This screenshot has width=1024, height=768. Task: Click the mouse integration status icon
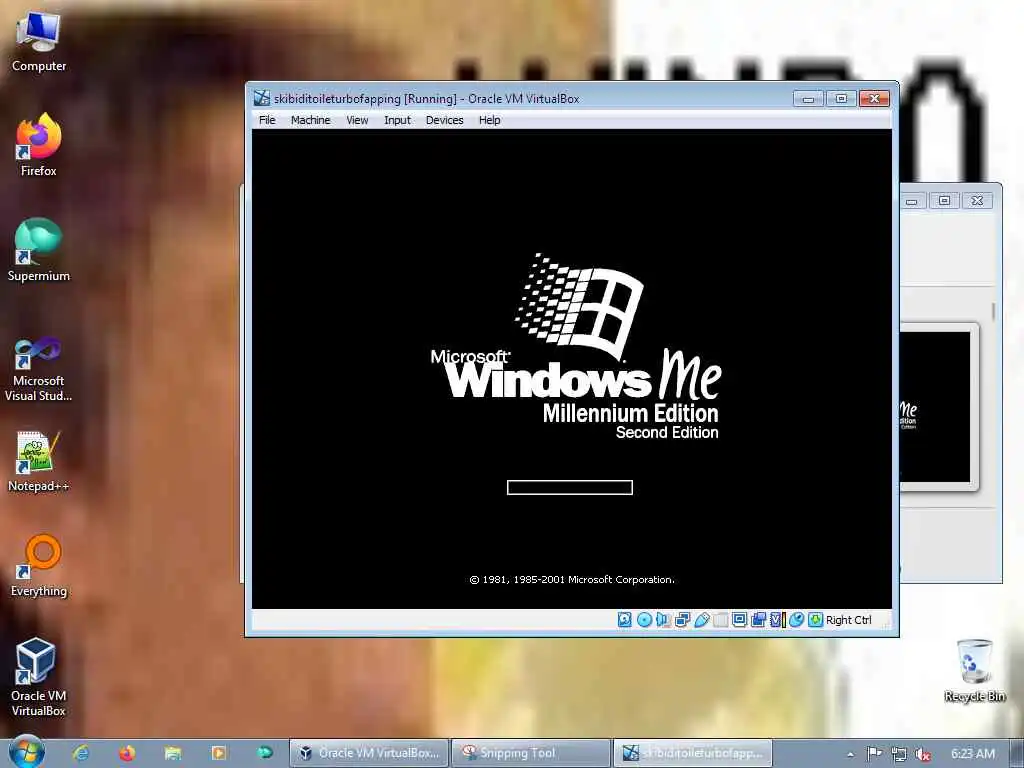(796, 620)
